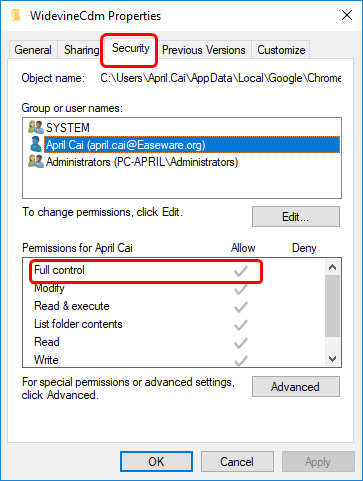This screenshot has width=363, height=481.
Task: Confirm the dialog with OK
Action: click(x=156, y=462)
